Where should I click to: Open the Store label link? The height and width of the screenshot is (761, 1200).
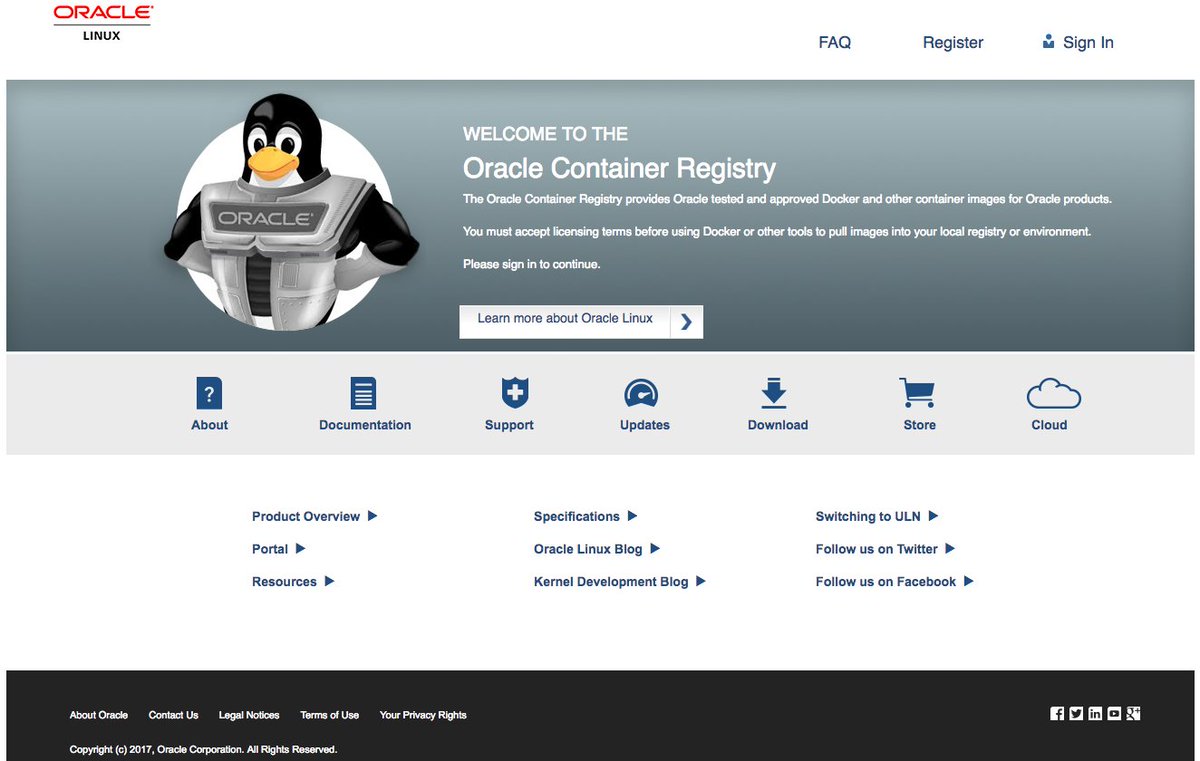point(920,425)
